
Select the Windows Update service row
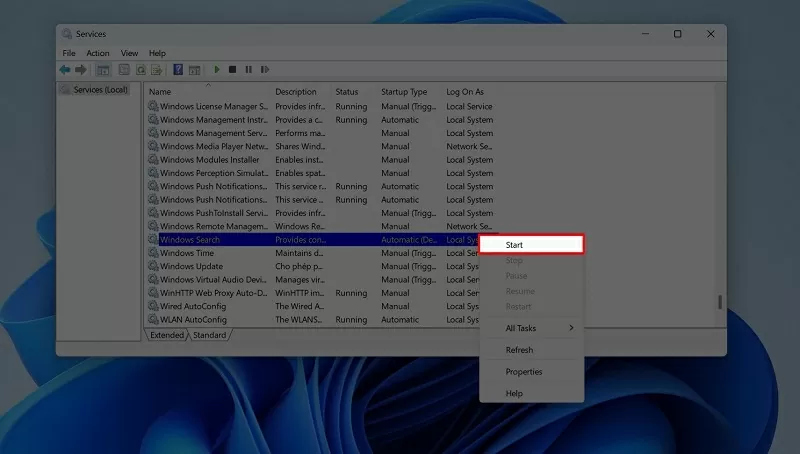pos(191,267)
